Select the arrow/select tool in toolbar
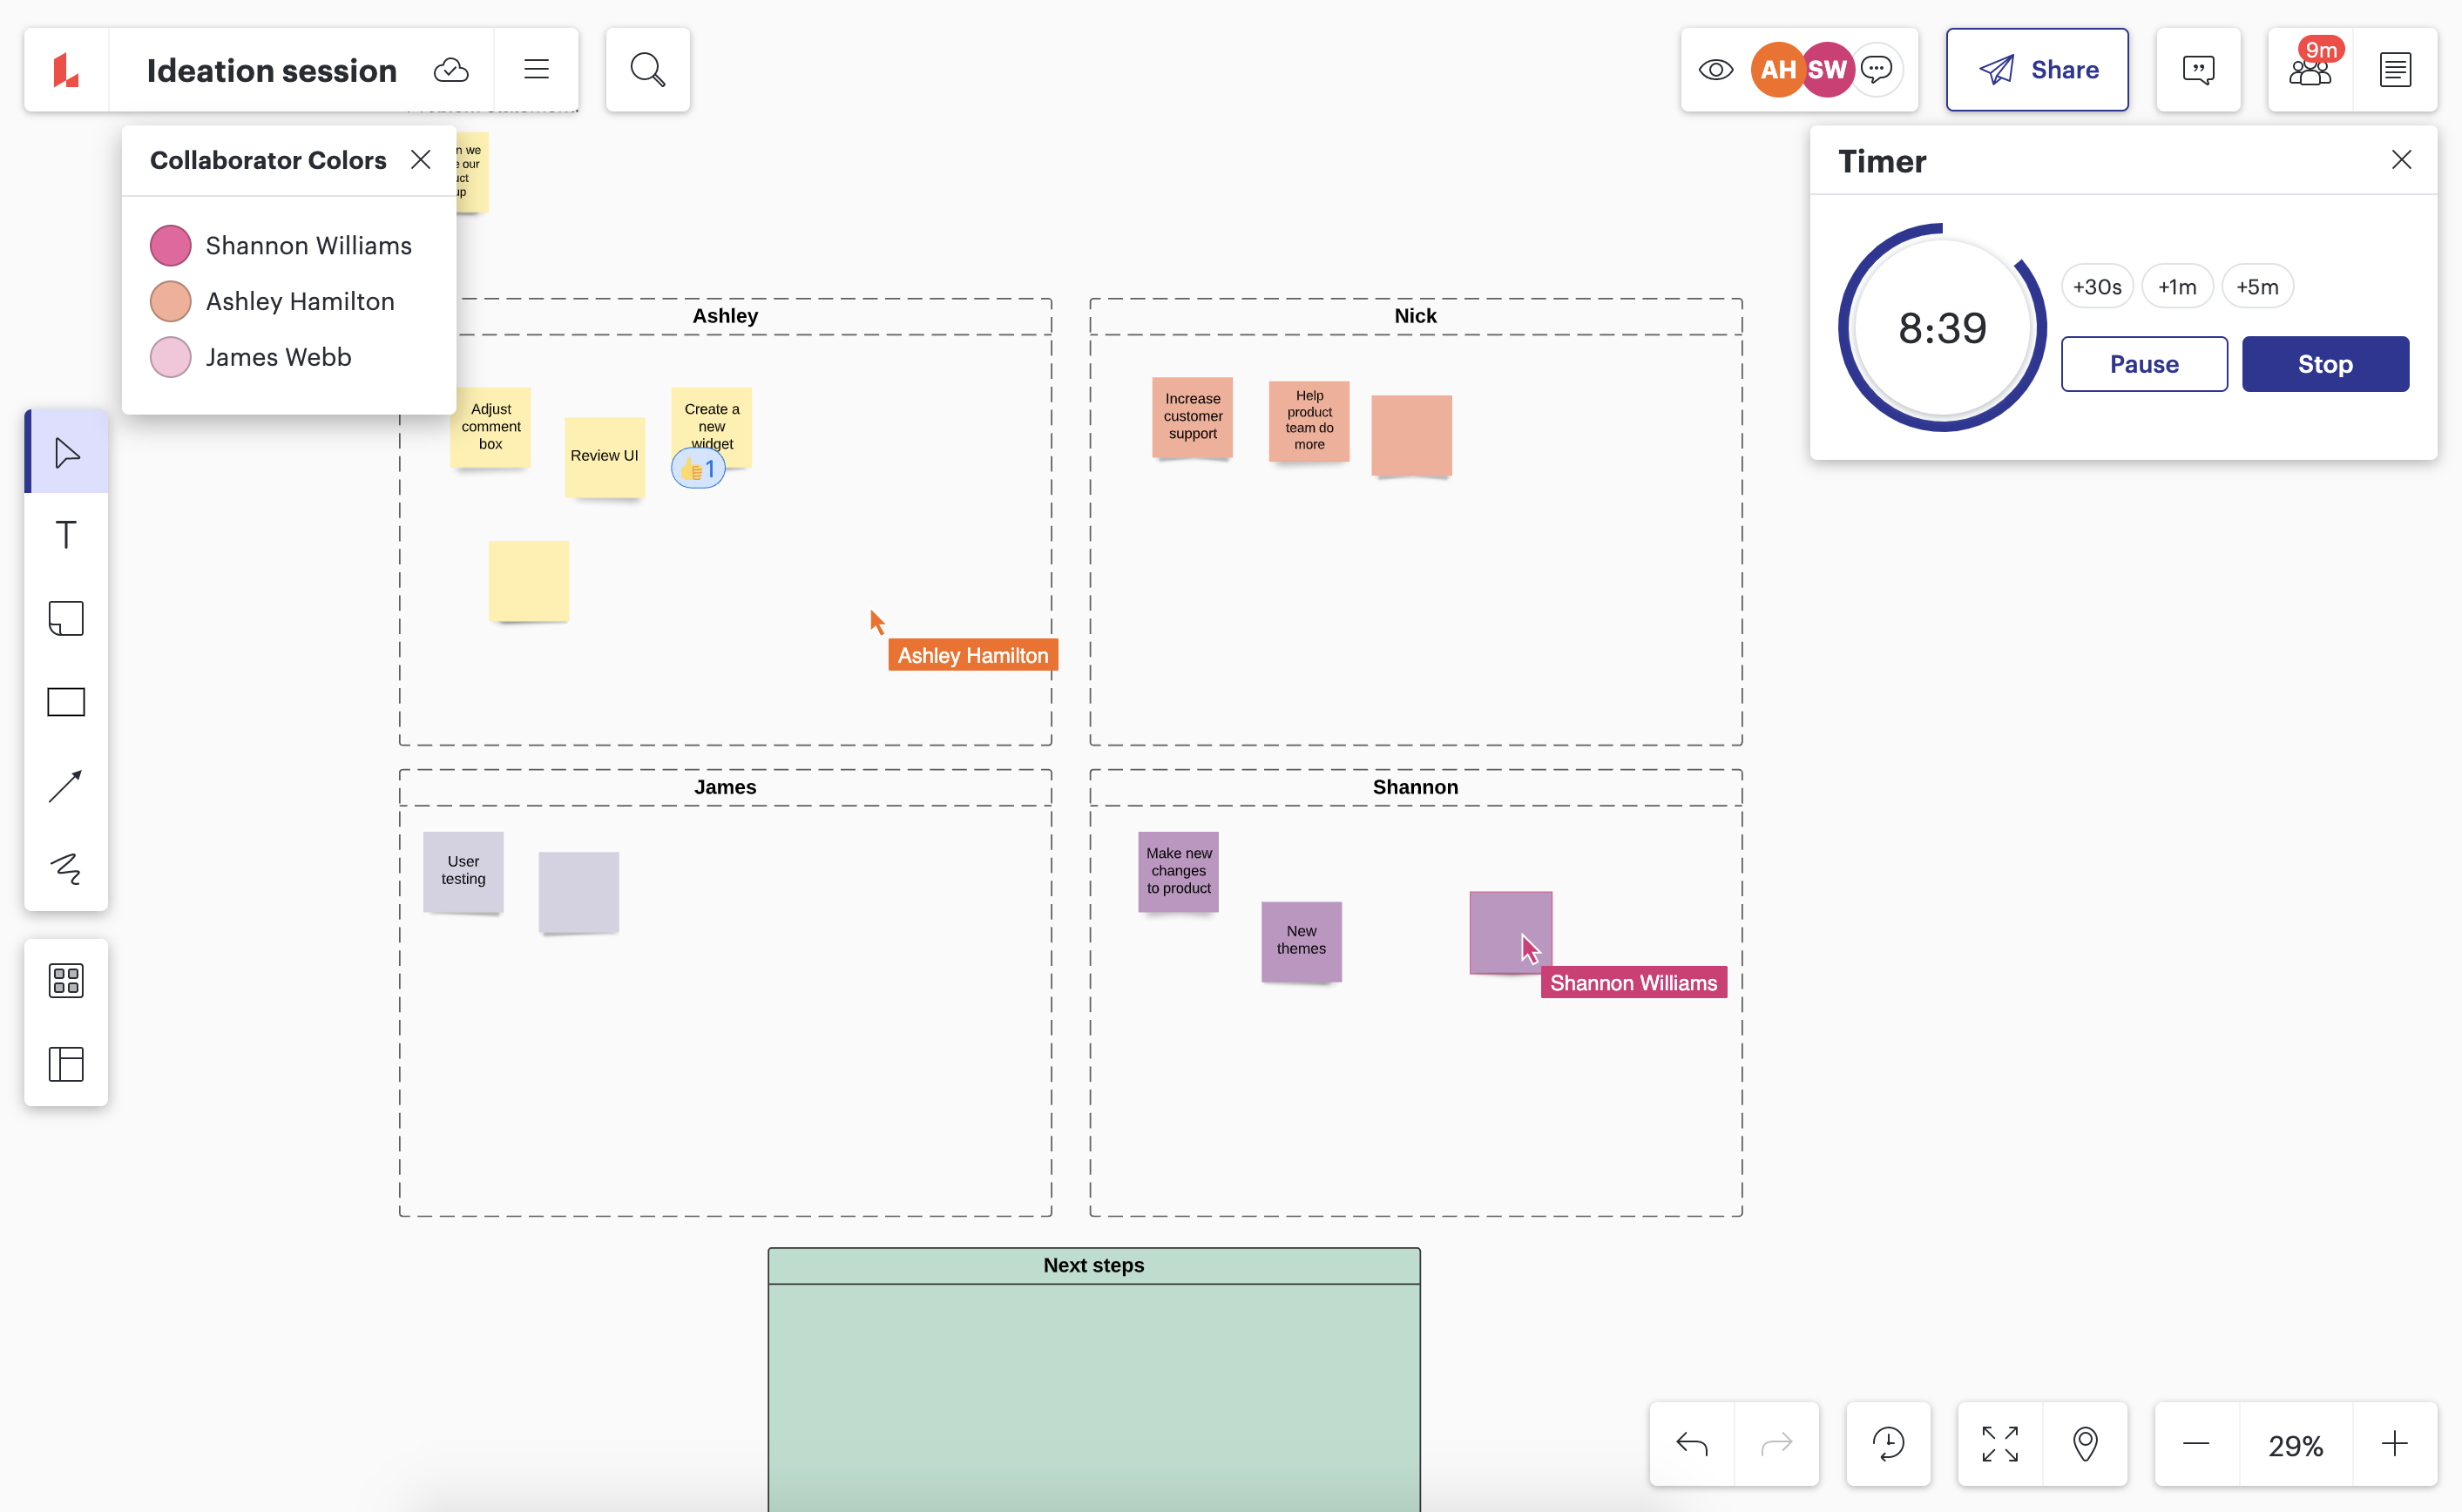The width and height of the screenshot is (2462, 1512). 67,454
